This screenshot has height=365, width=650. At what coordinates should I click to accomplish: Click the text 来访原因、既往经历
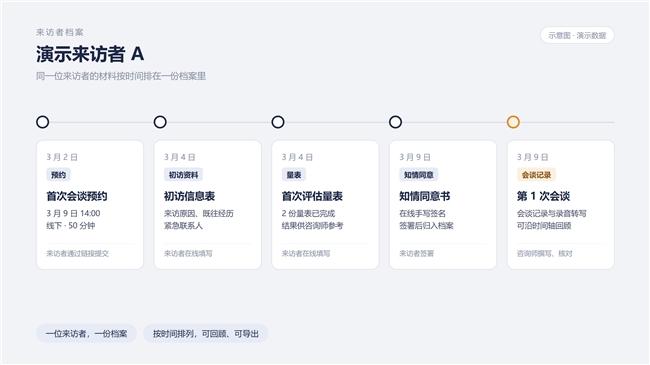[199, 214]
